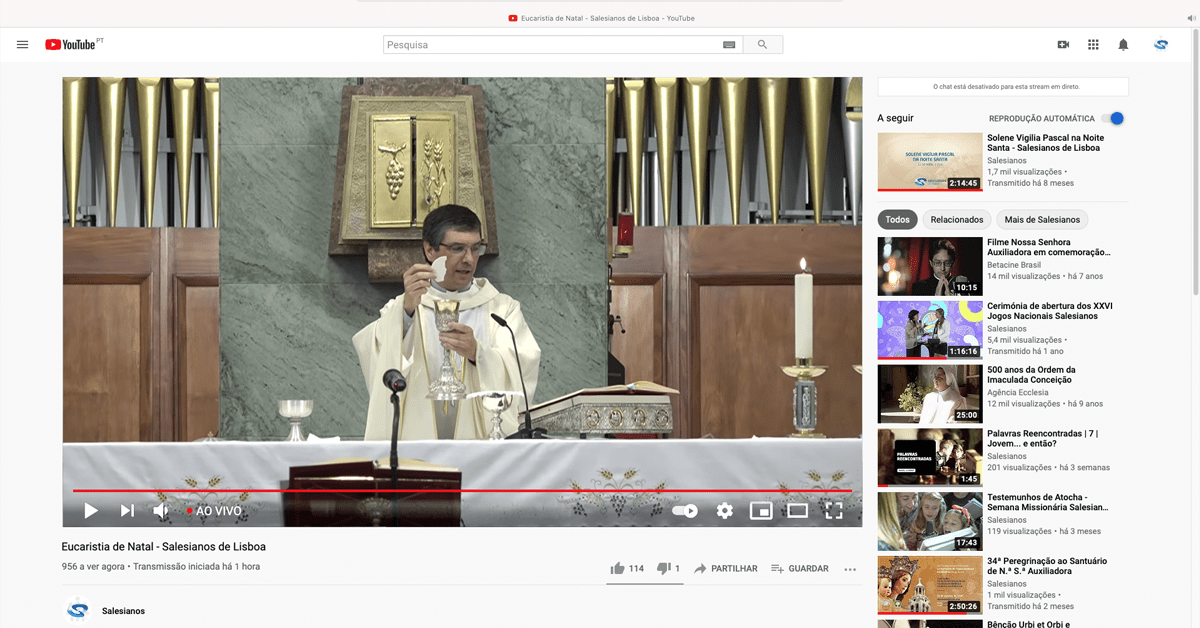Click the Agência Ecclesia channel name

point(1016,392)
